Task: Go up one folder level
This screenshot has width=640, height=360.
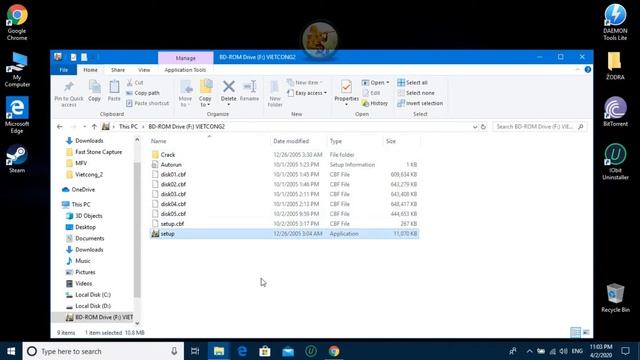Action: [94, 127]
